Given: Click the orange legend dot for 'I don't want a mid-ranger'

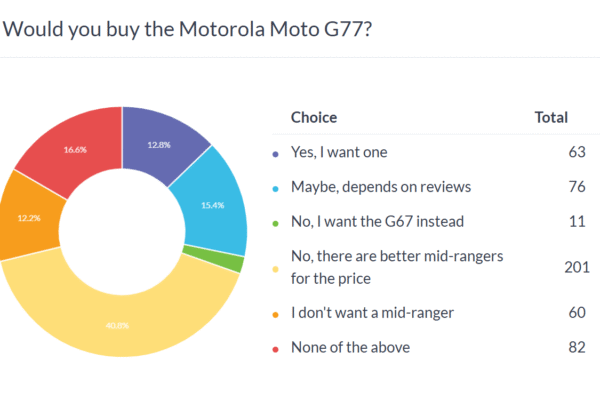Looking at the screenshot, I should coord(276,313).
